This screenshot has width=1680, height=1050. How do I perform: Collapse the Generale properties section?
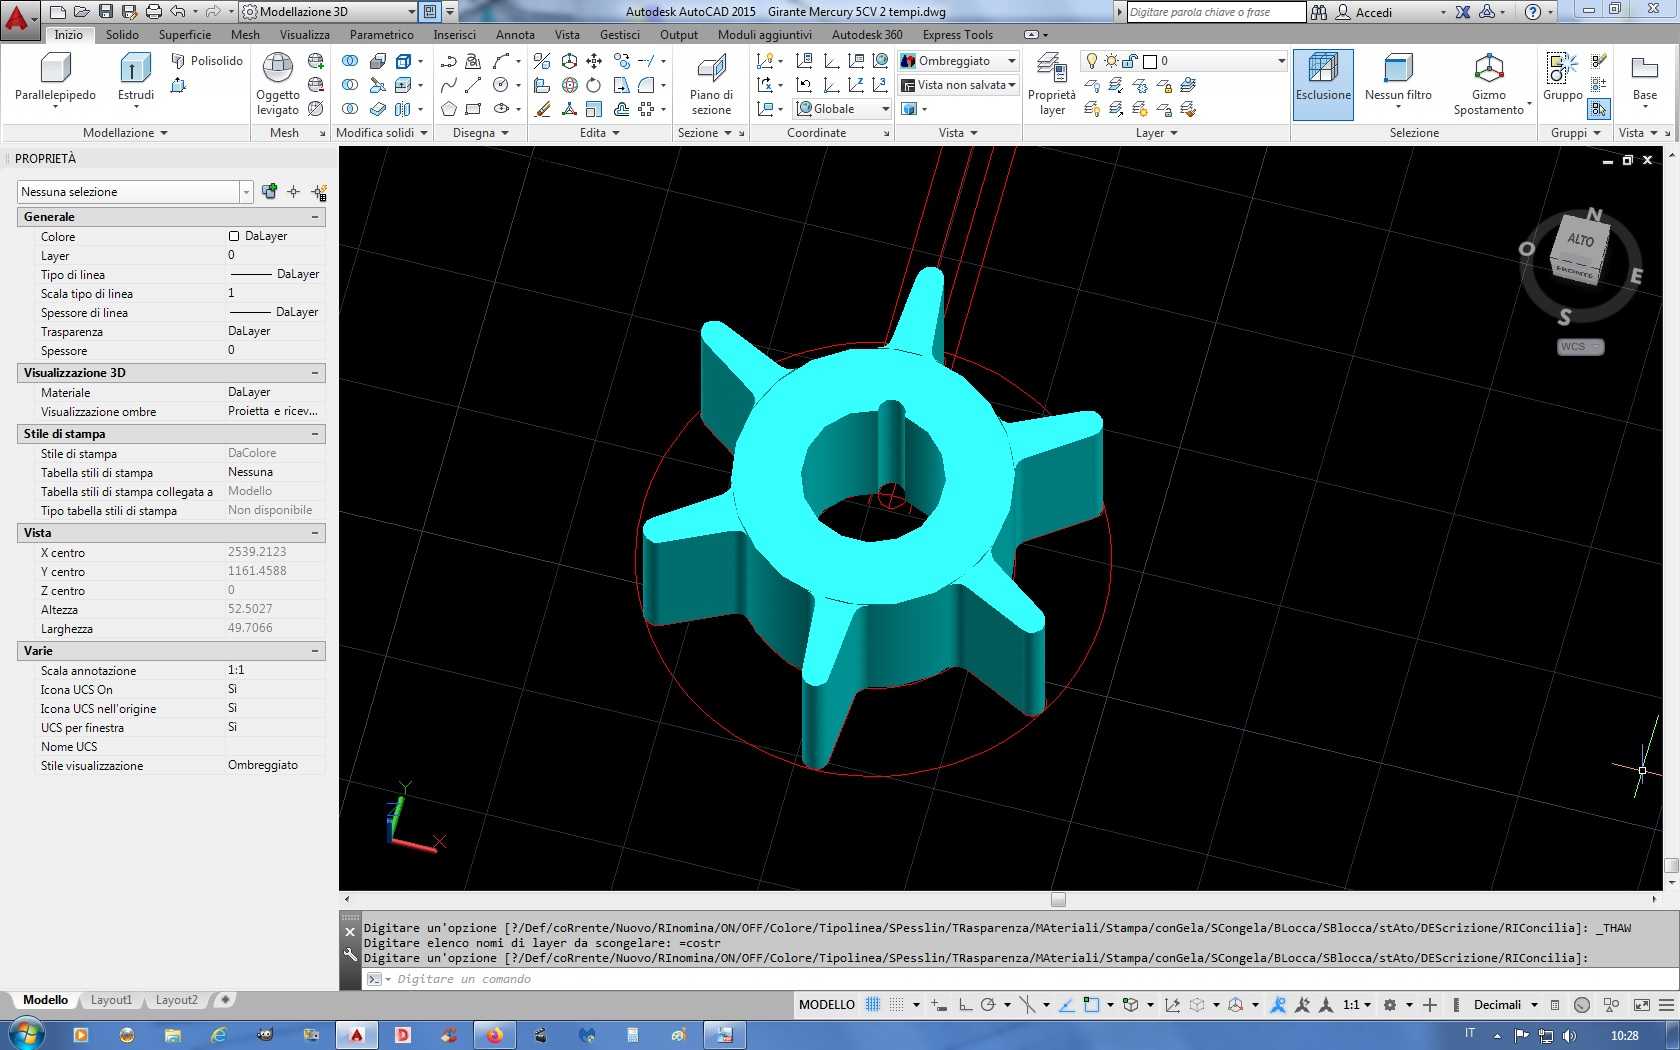(315, 217)
